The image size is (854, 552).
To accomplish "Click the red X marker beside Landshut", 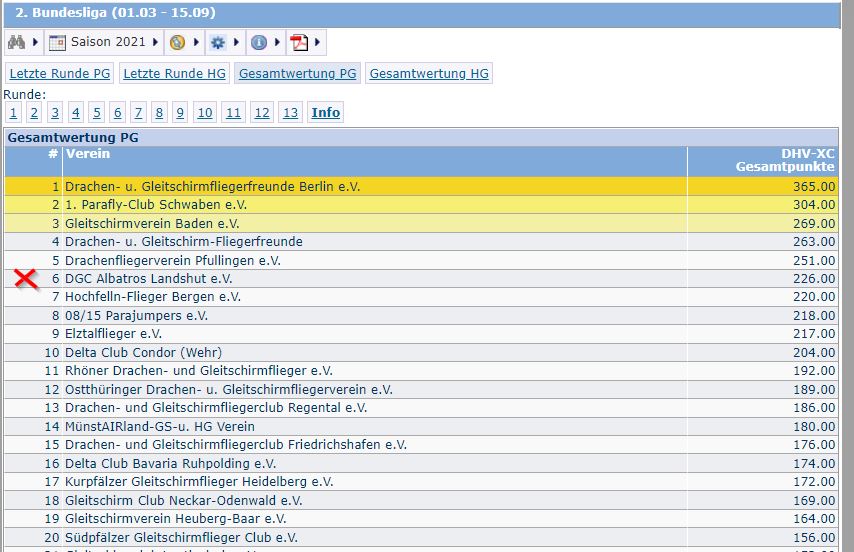I will [26, 278].
